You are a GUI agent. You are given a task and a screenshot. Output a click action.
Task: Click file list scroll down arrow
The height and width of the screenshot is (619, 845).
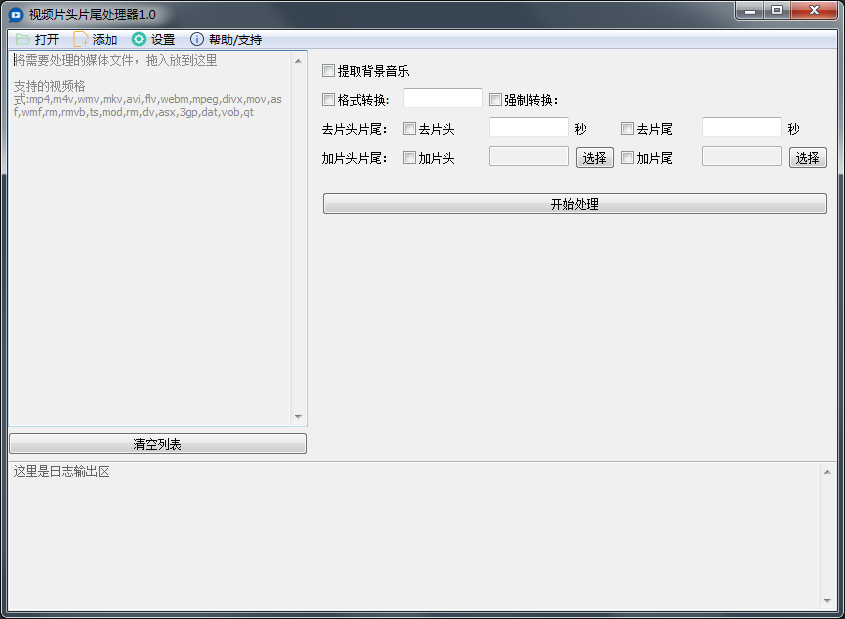pos(298,416)
